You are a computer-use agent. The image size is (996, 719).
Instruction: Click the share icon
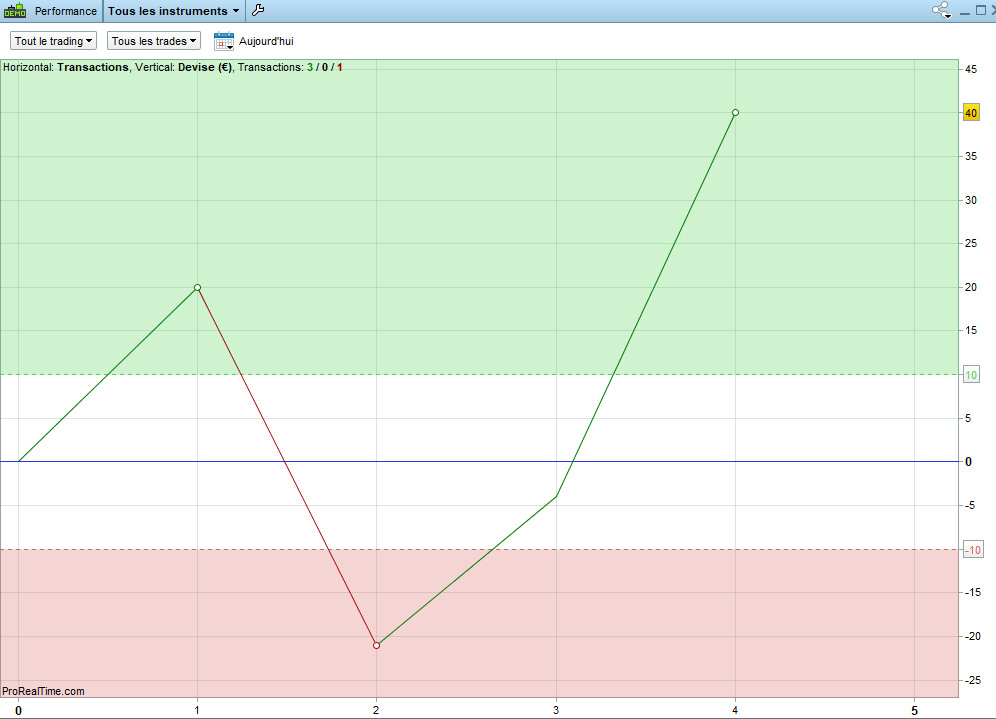coord(941,10)
